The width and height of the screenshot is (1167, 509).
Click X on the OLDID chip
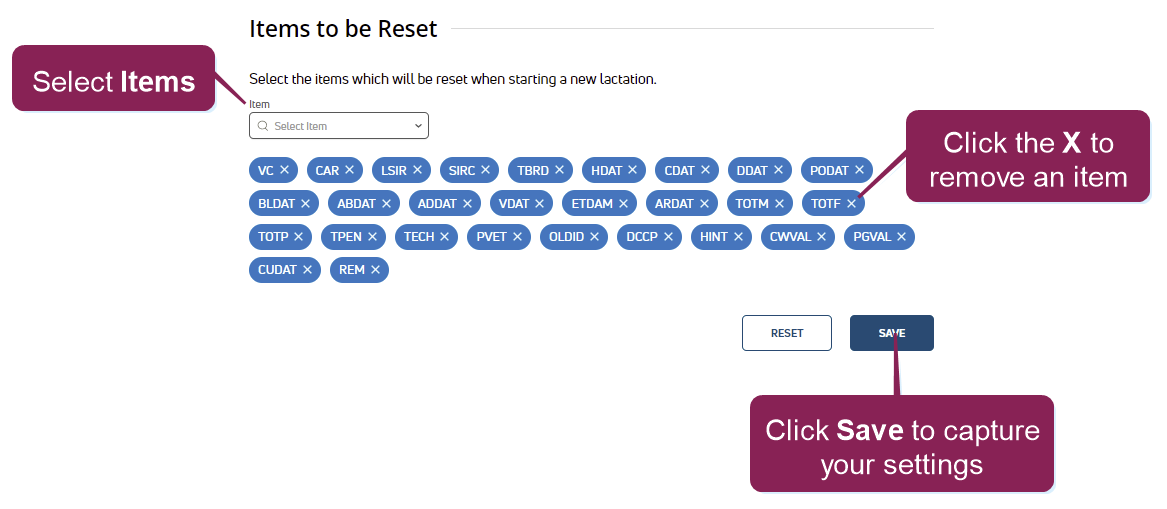click(594, 237)
